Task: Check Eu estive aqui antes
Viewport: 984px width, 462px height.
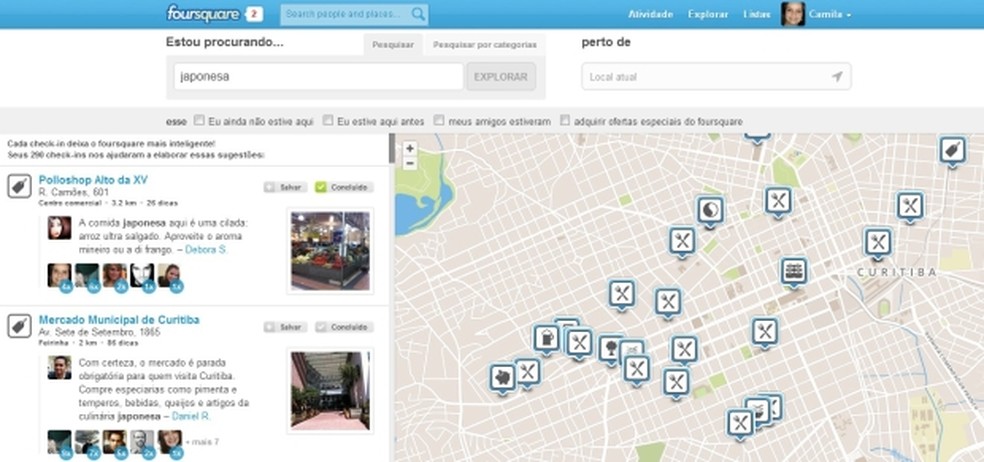Action: (328, 120)
